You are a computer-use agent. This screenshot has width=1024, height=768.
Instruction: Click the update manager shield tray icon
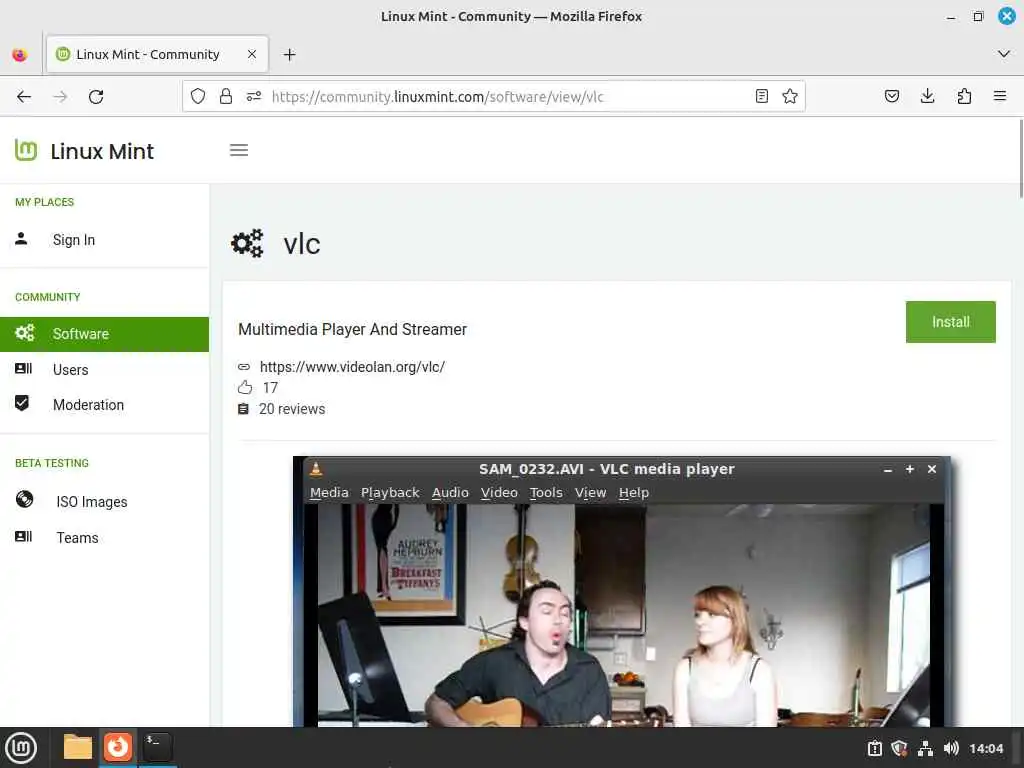(x=899, y=748)
